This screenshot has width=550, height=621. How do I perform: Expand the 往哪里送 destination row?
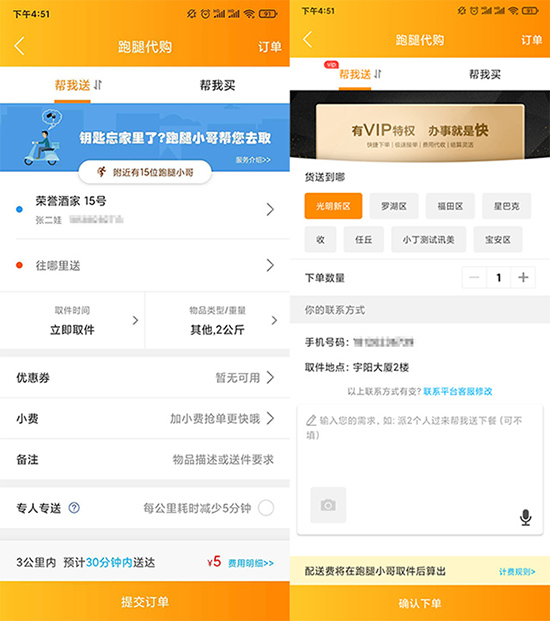(x=145, y=265)
